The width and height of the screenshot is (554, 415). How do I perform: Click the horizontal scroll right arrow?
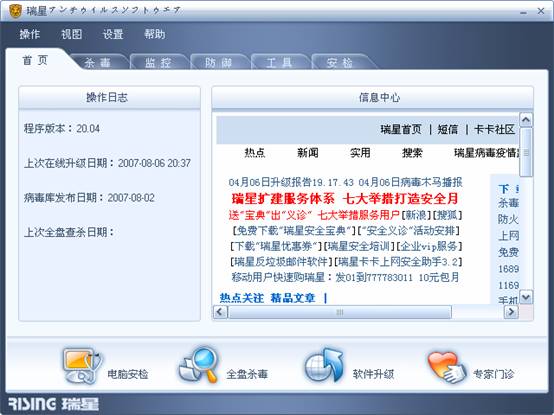[x=511, y=312]
